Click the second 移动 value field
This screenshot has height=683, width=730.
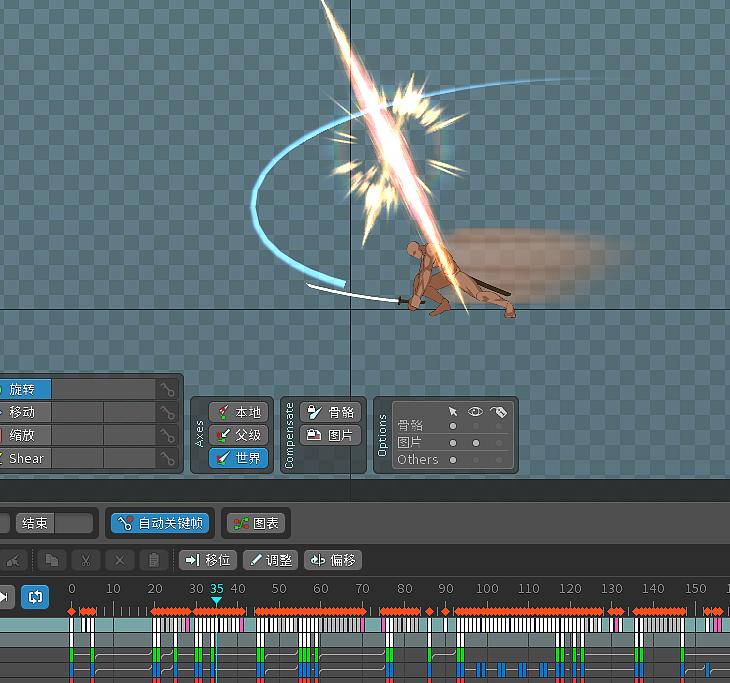129,412
